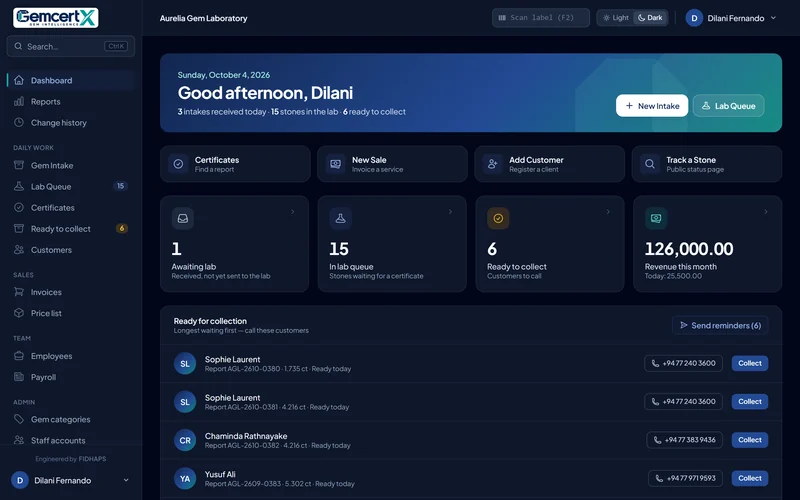
Task: Call Sophie Laurent for report AGL-2610-0380
Action: (683, 363)
